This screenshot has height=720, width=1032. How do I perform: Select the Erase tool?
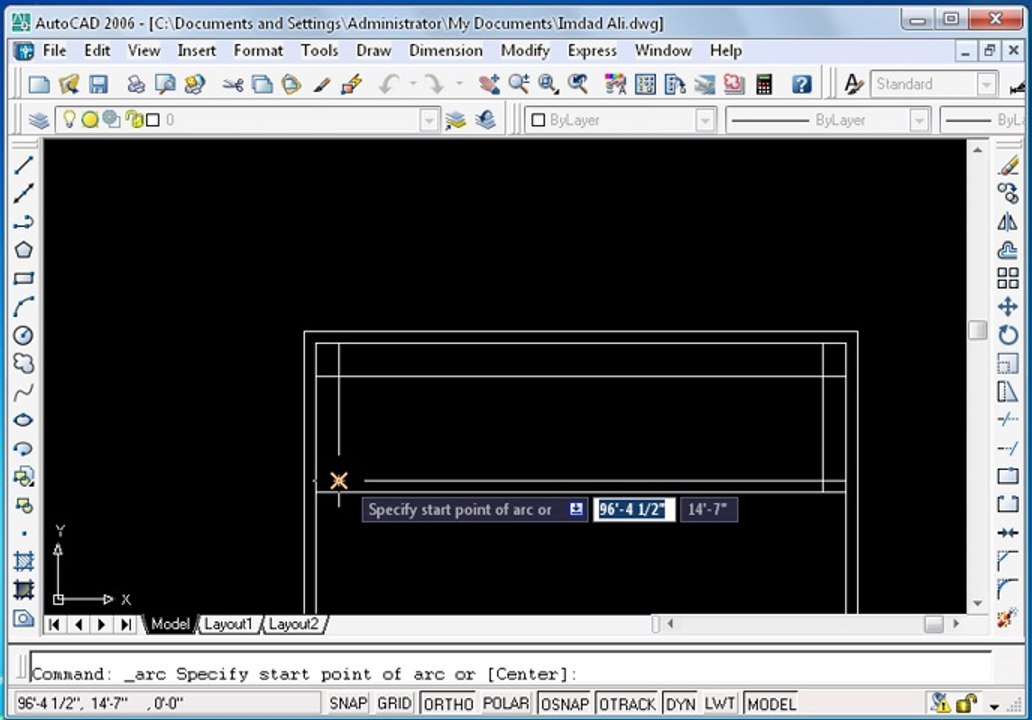[x=1008, y=165]
